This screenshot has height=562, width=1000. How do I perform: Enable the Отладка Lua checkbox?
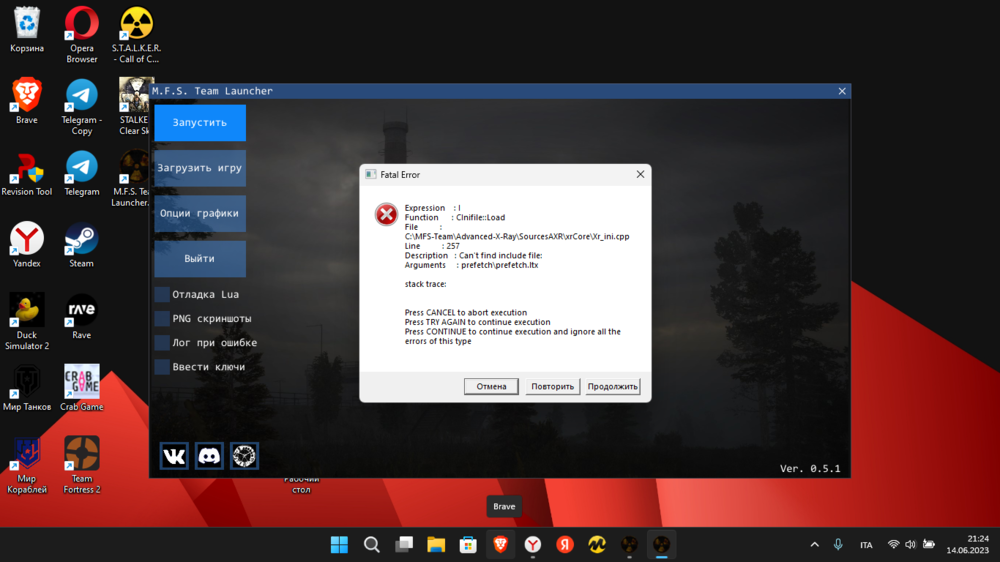pyautogui.click(x=162, y=295)
